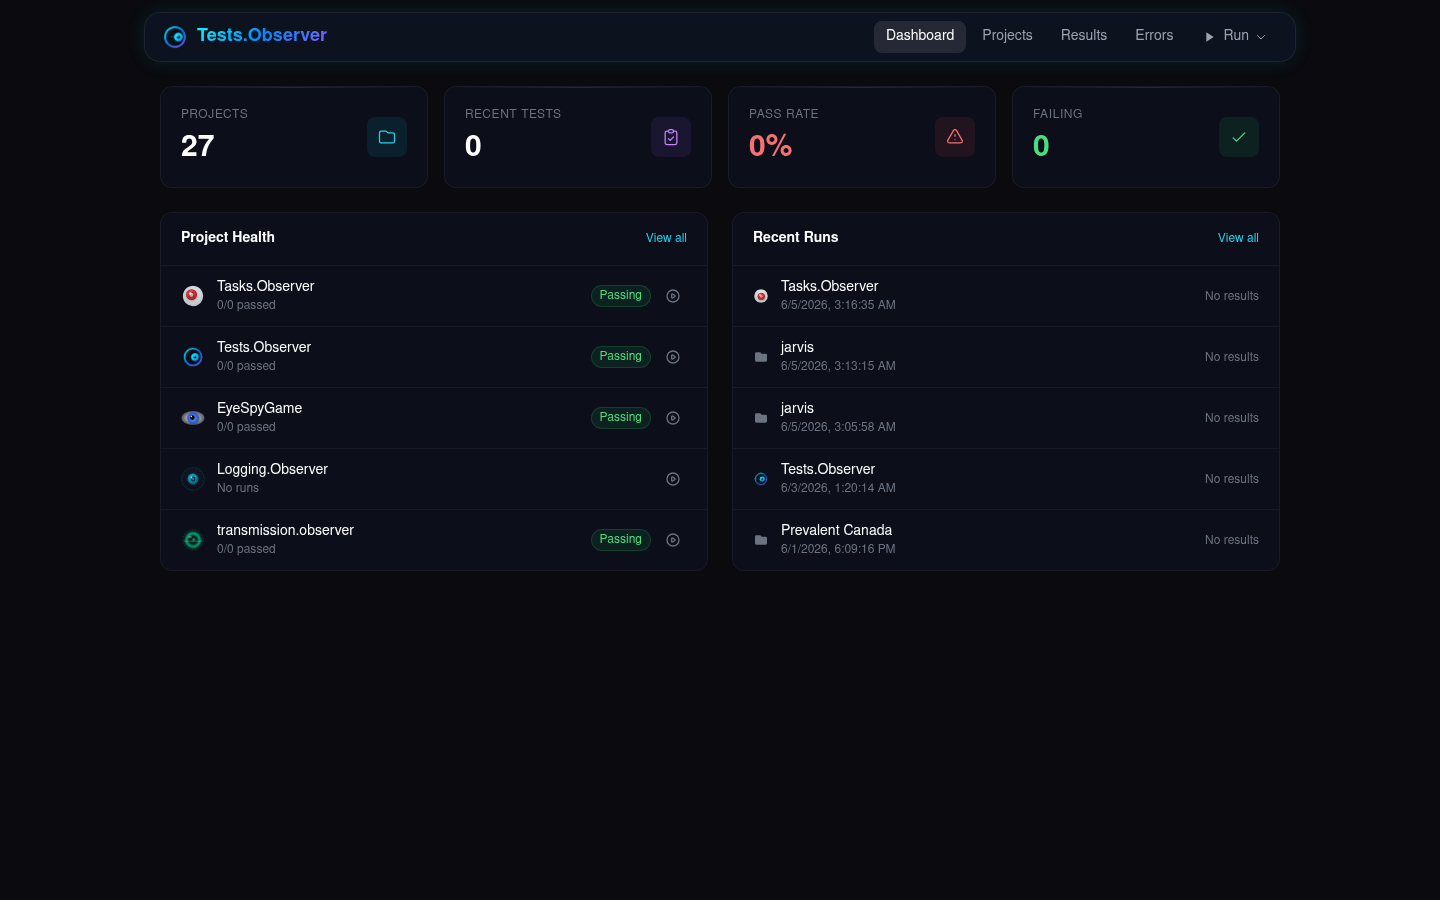Click folder icon of jarvis 3:13:15 AM run

point(761,357)
